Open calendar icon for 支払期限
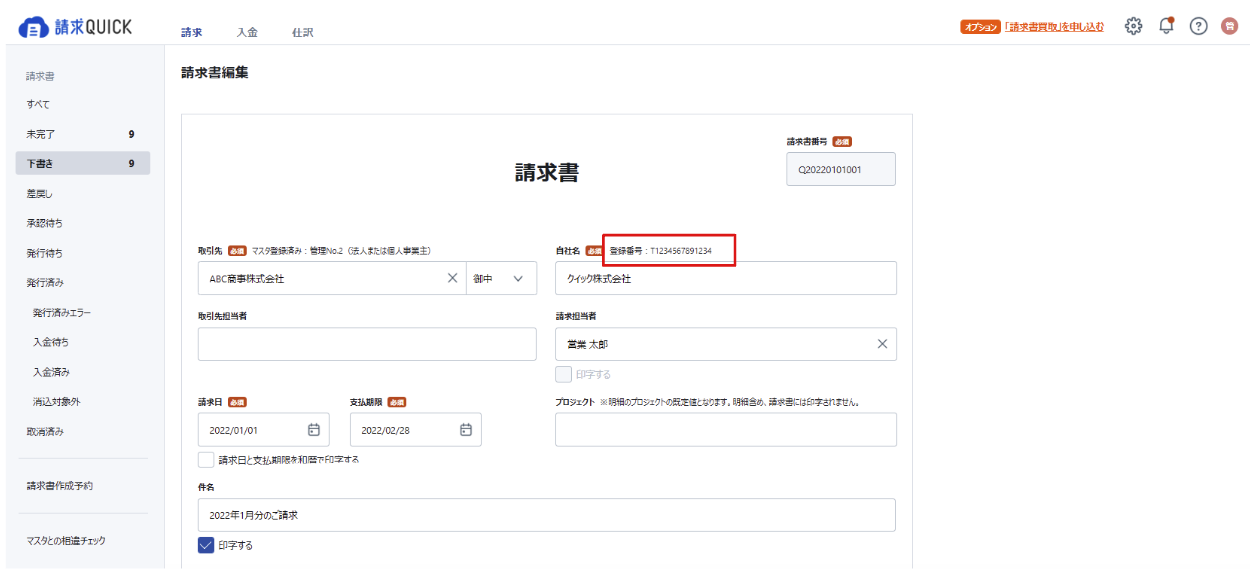The height and width of the screenshot is (576, 1250). coord(465,430)
